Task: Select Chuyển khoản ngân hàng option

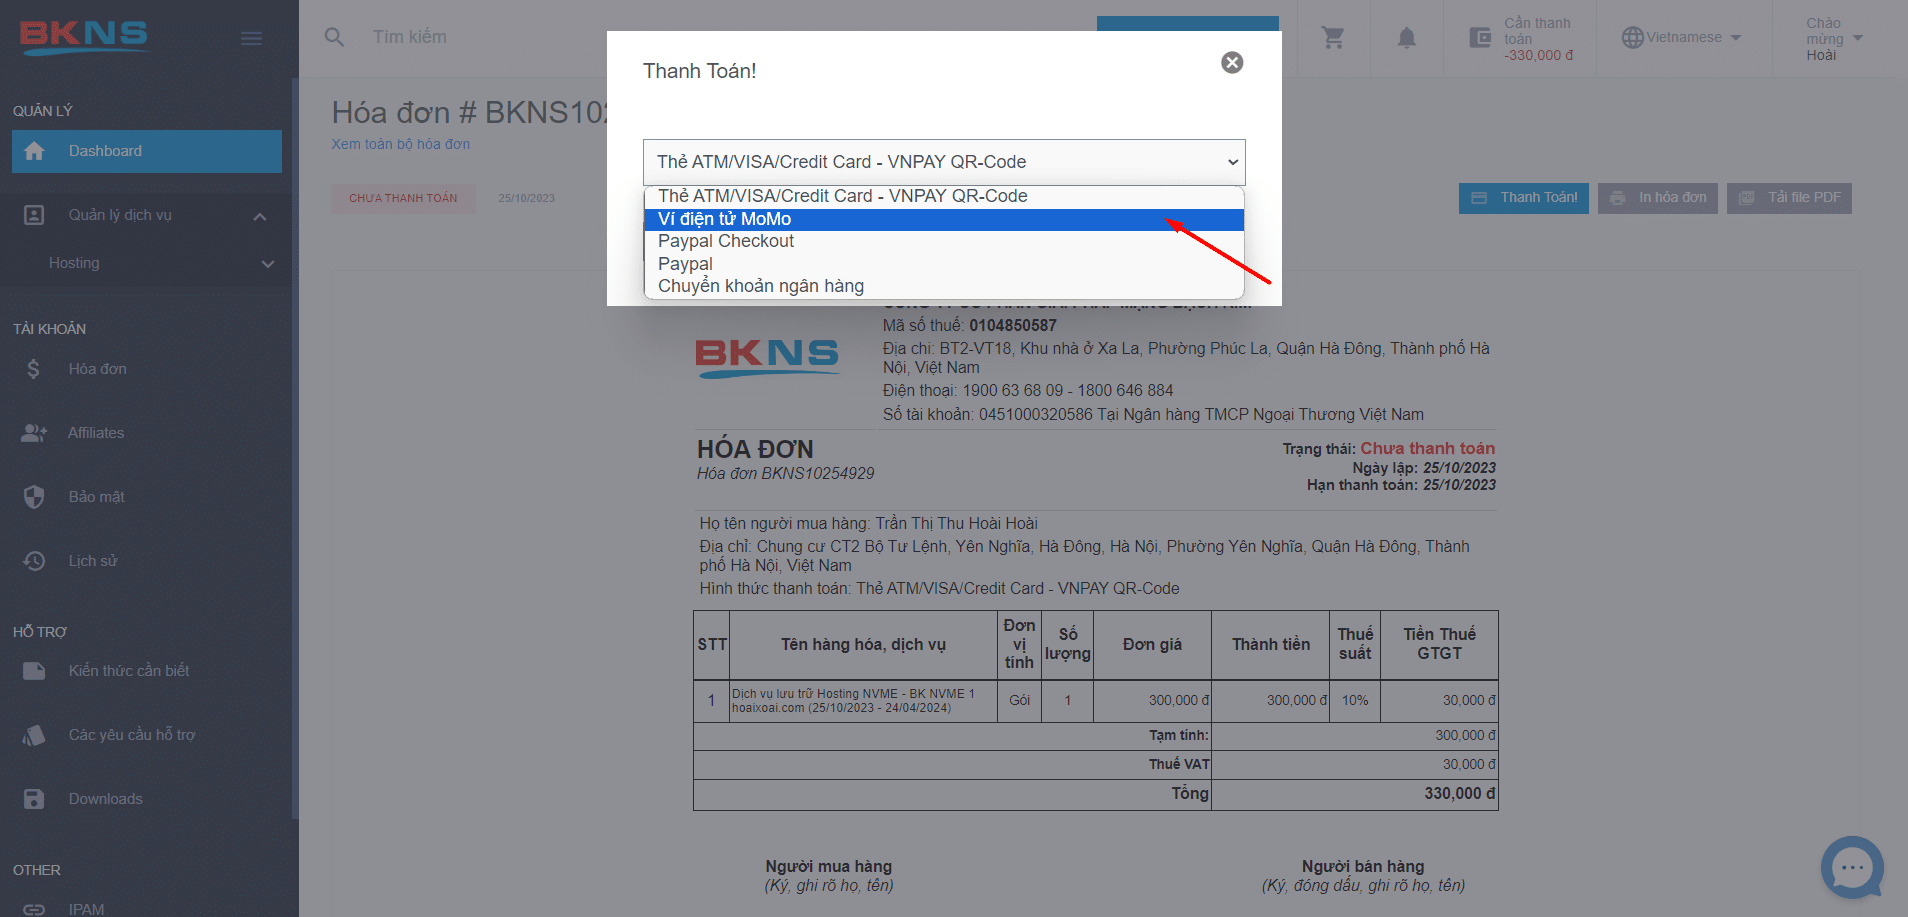Action: pyautogui.click(x=760, y=286)
